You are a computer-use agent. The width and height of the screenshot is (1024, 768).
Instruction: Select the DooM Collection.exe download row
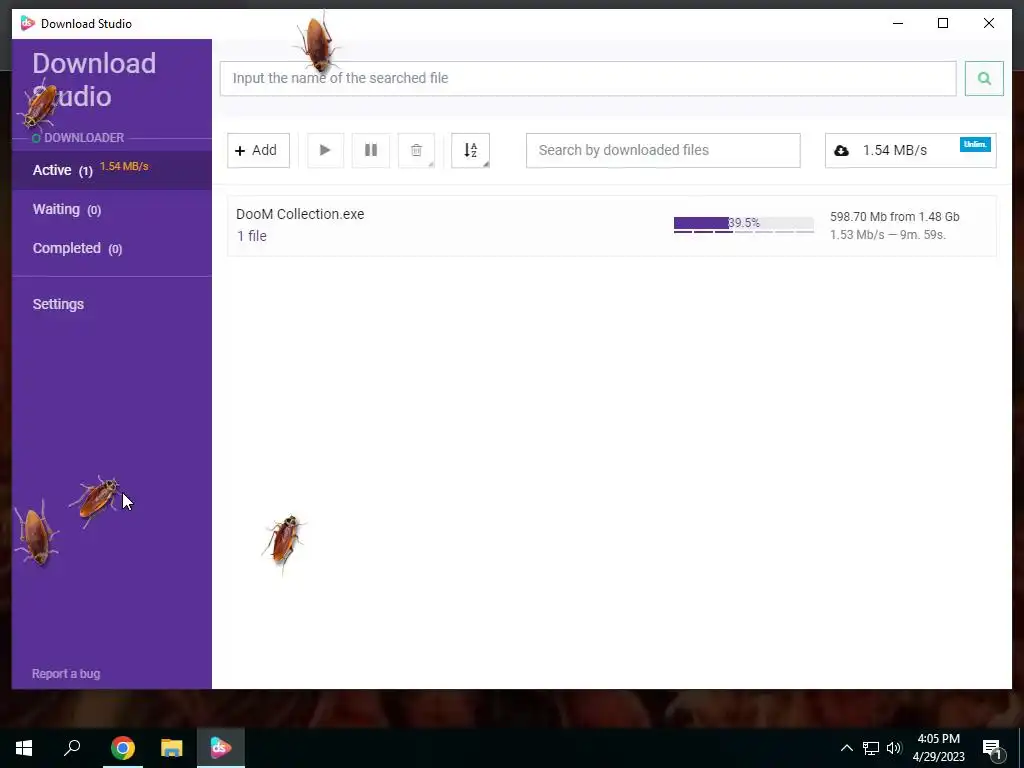click(611, 225)
